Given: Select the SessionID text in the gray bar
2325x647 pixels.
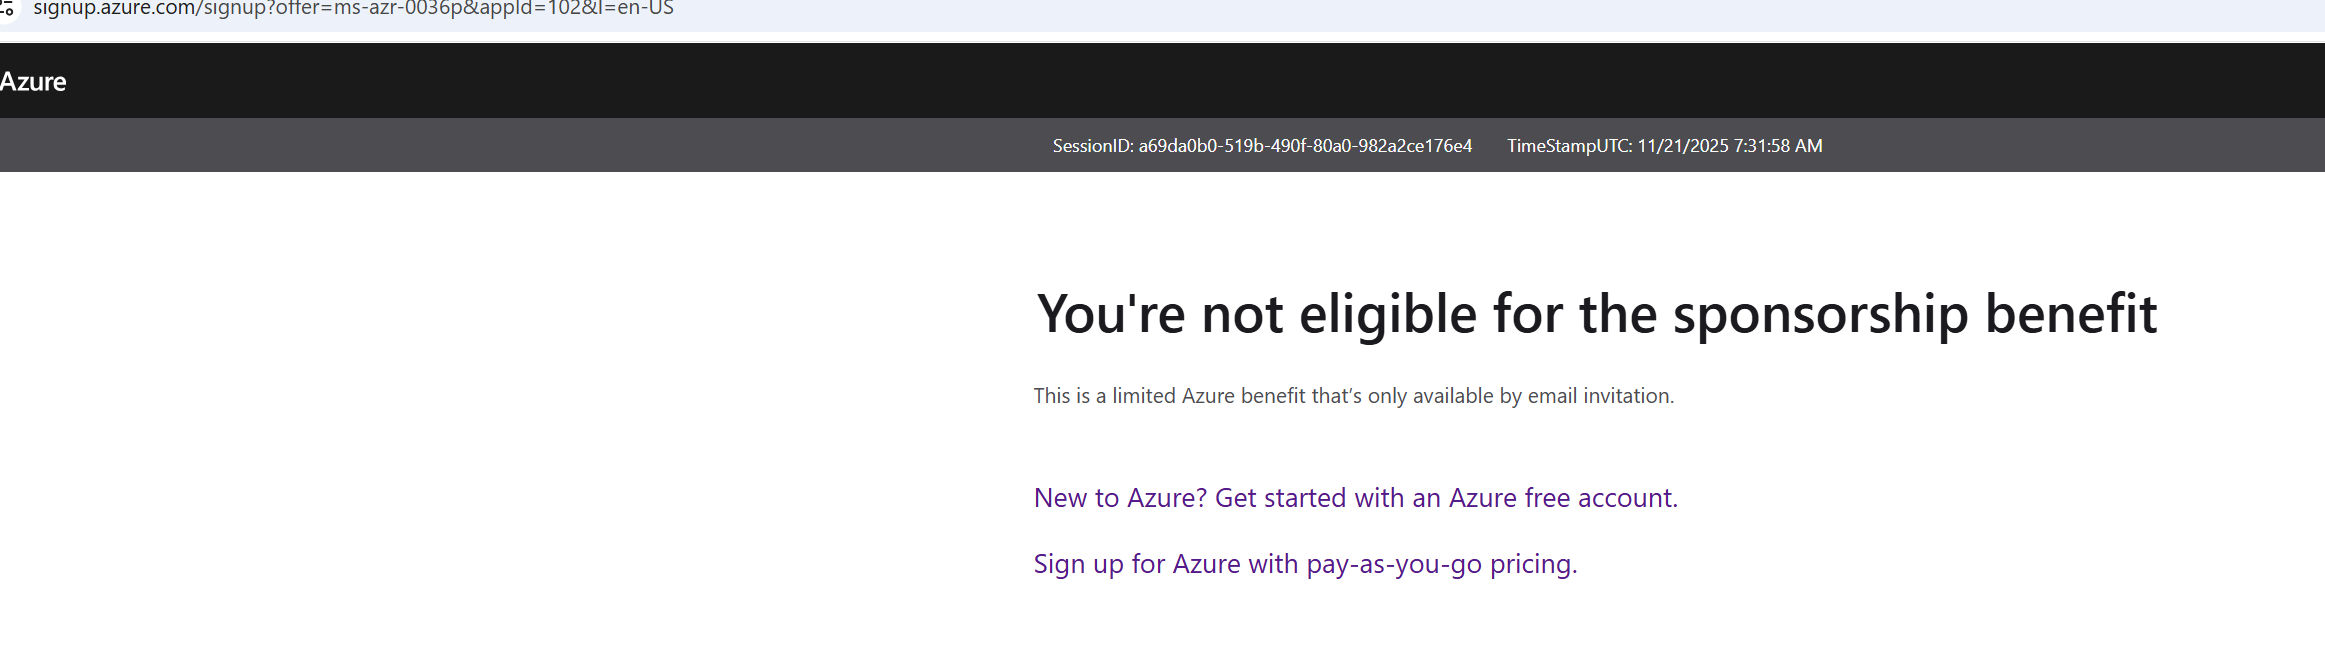Looking at the screenshot, I should (x=1262, y=145).
